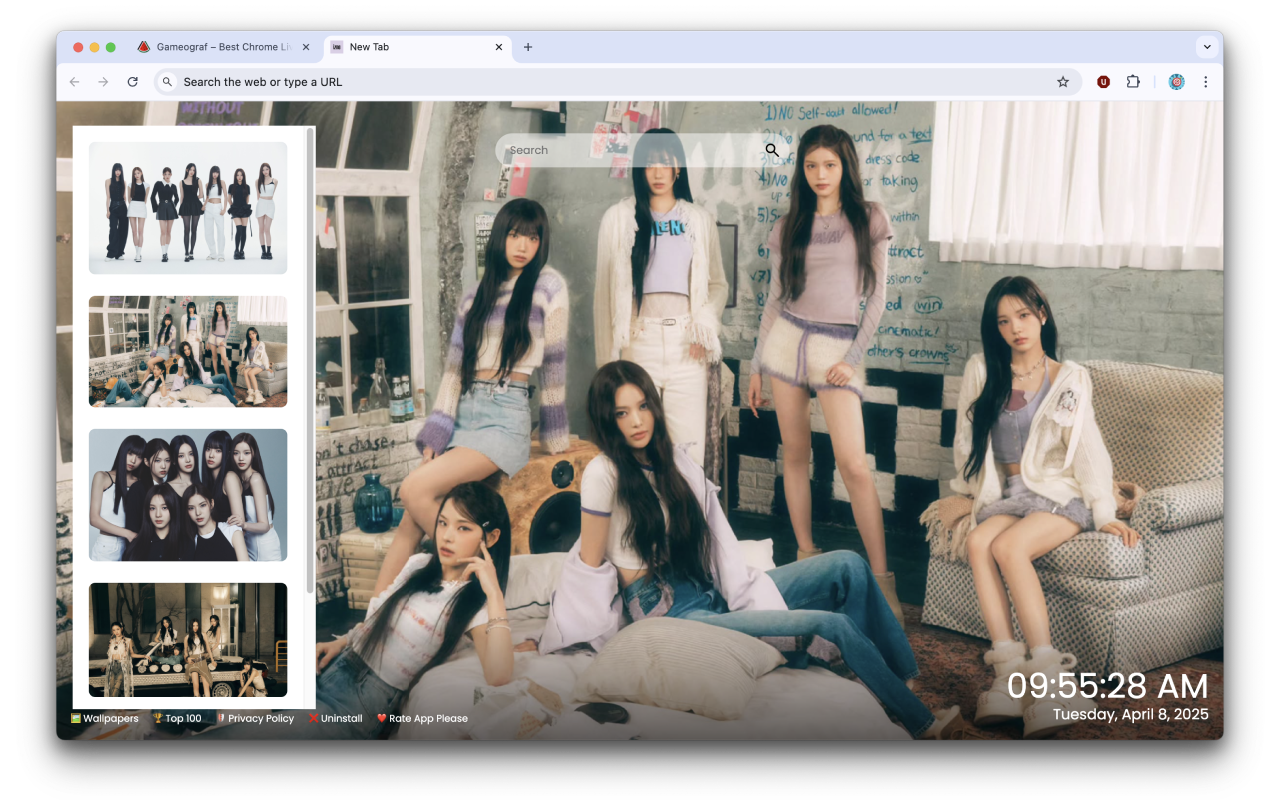
Task: Open the Extensions puzzle icon
Action: (x=1133, y=82)
